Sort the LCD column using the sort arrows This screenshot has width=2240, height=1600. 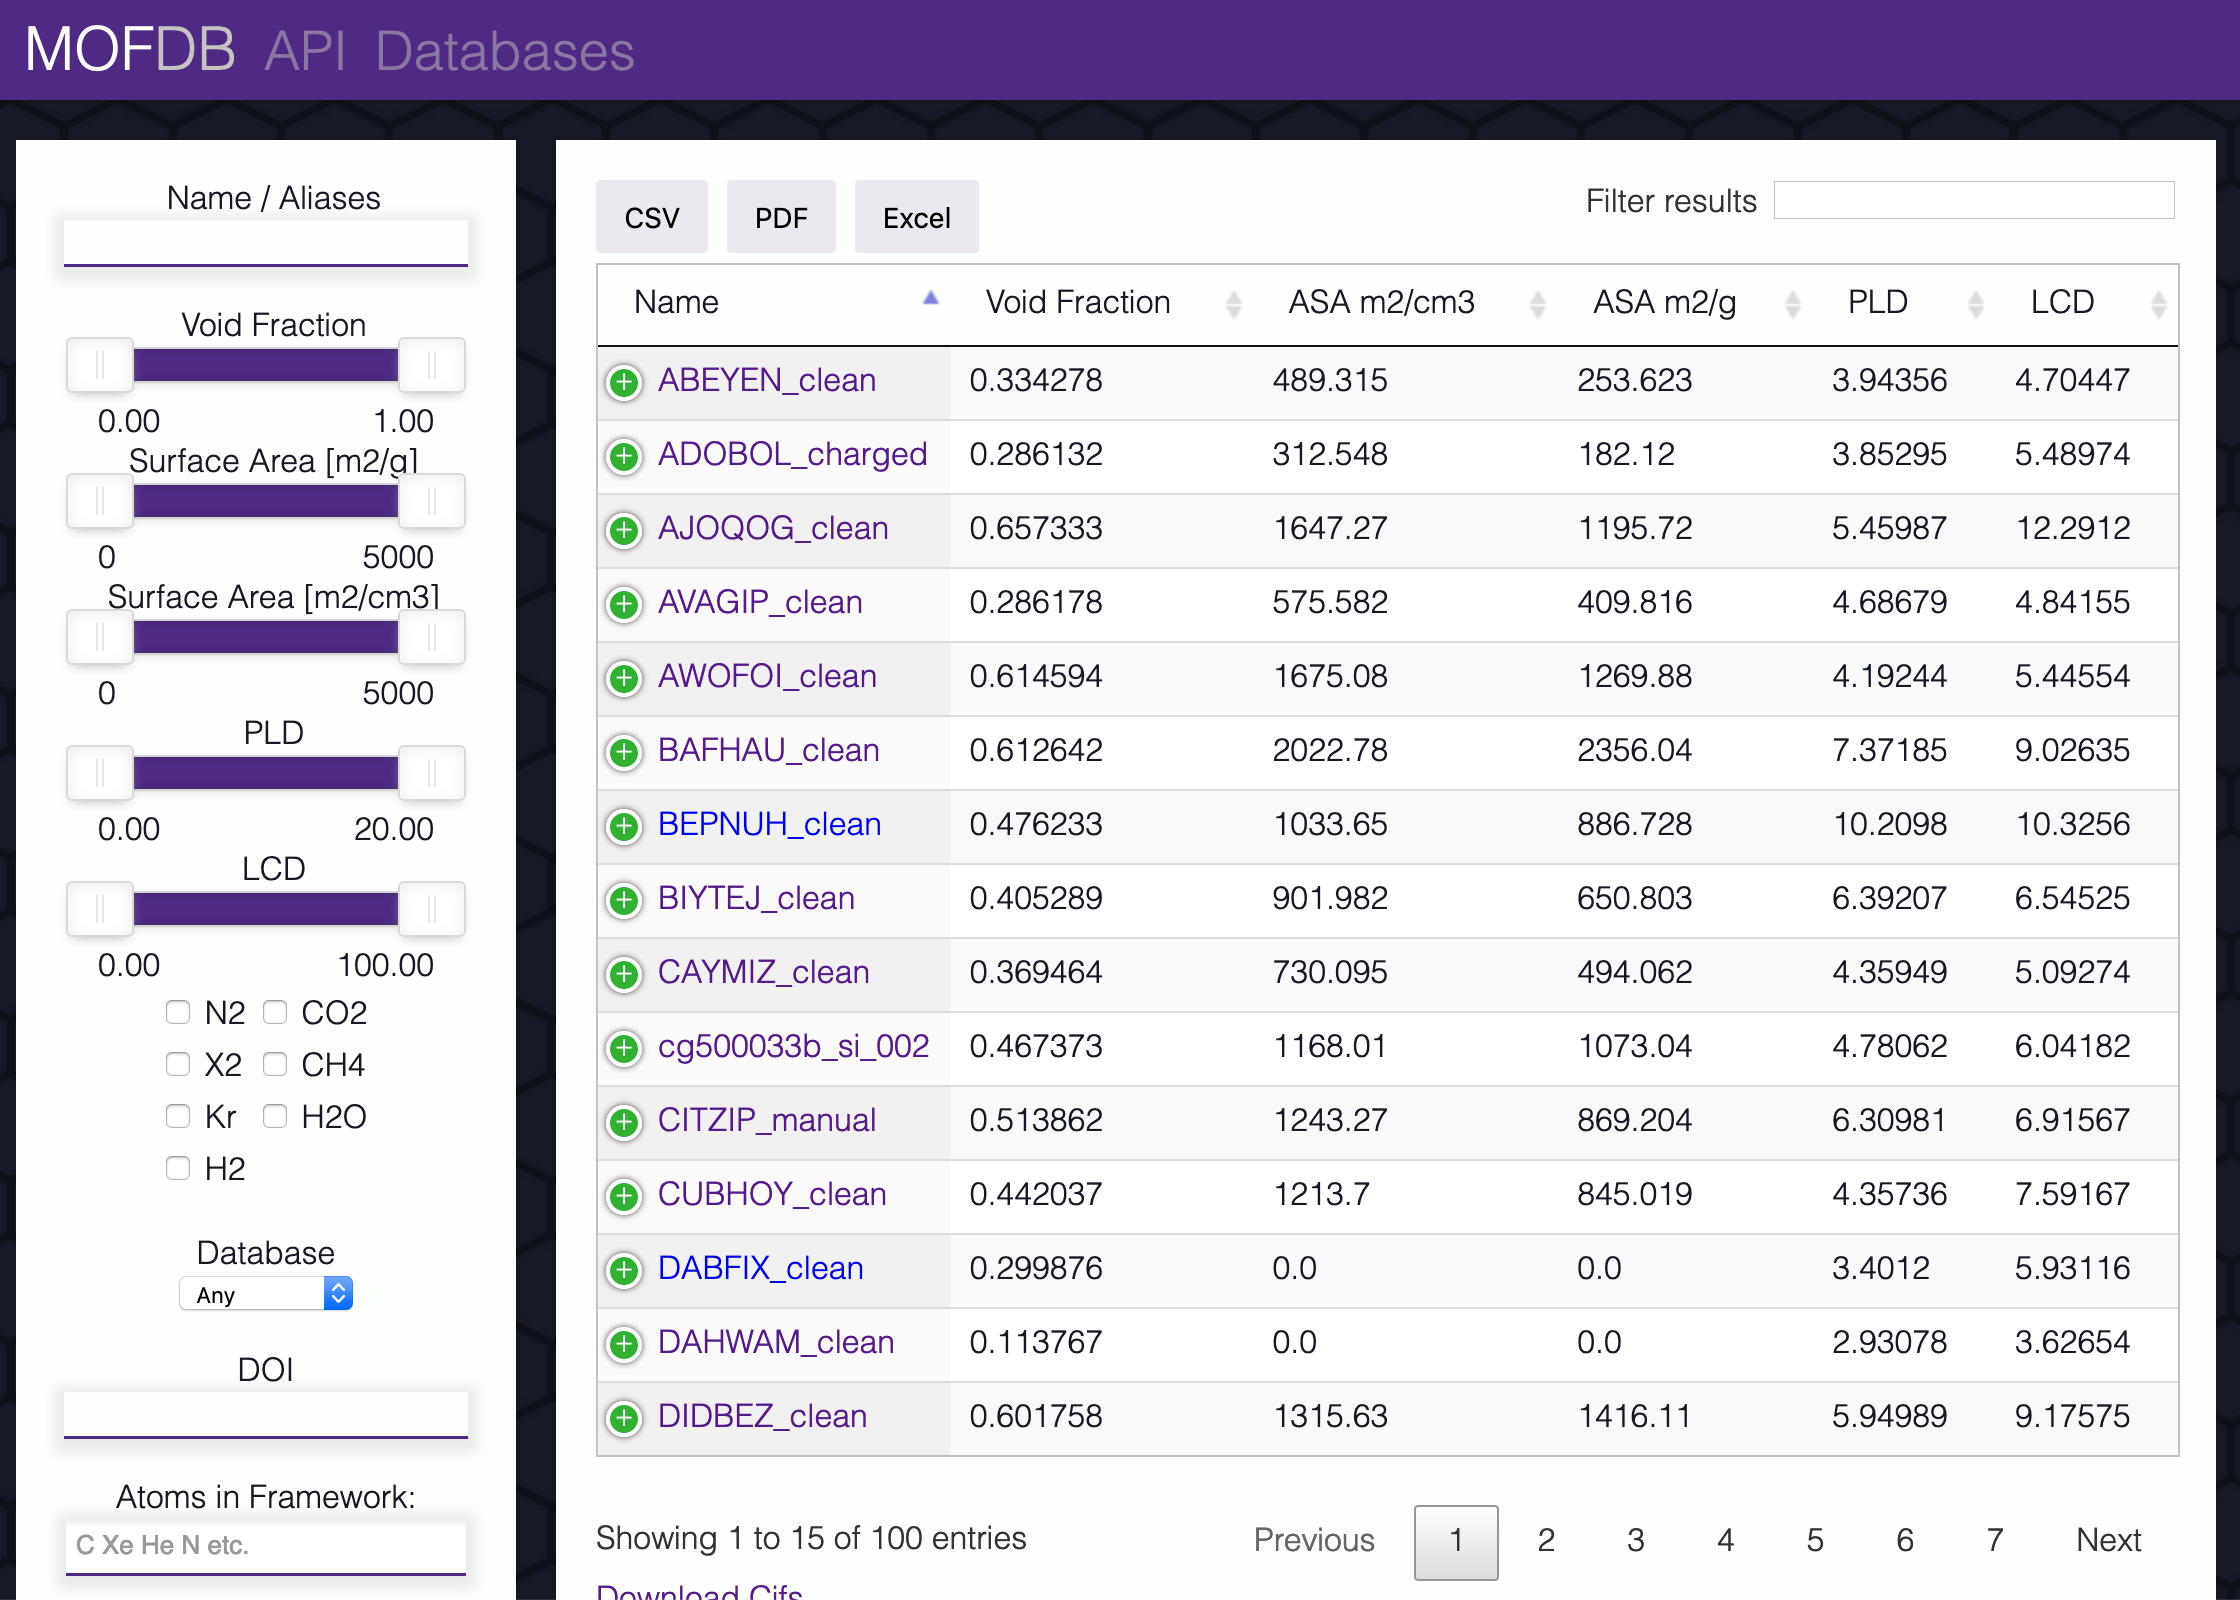pos(2156,303)
